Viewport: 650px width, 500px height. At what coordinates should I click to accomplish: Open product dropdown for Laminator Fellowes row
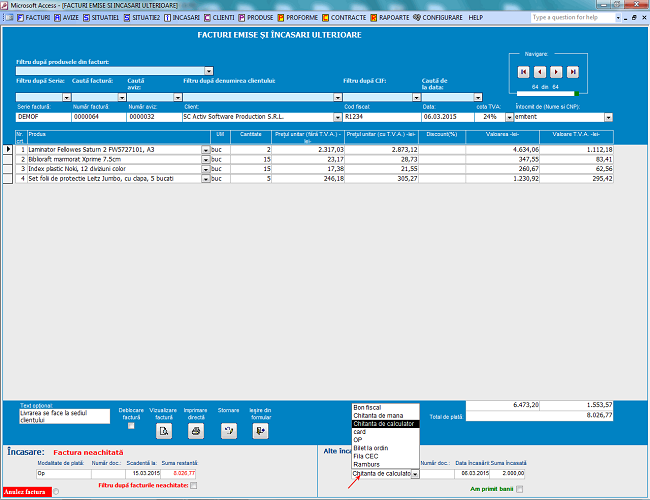(x=206, y=150)
